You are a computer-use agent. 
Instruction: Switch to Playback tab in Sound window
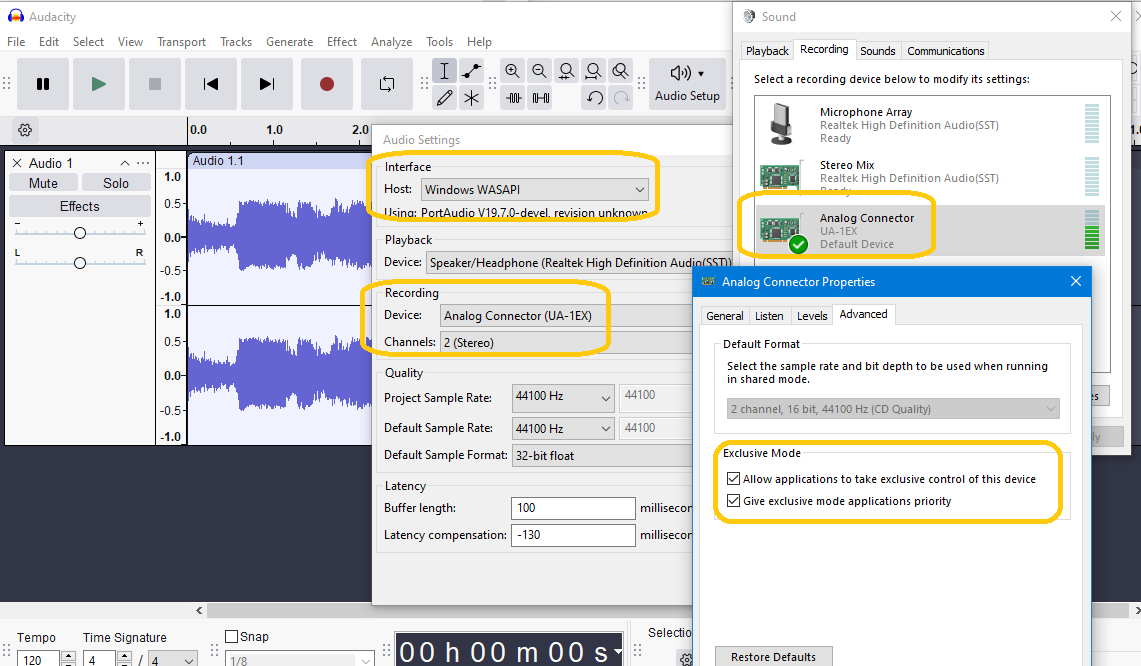(767, 51)
